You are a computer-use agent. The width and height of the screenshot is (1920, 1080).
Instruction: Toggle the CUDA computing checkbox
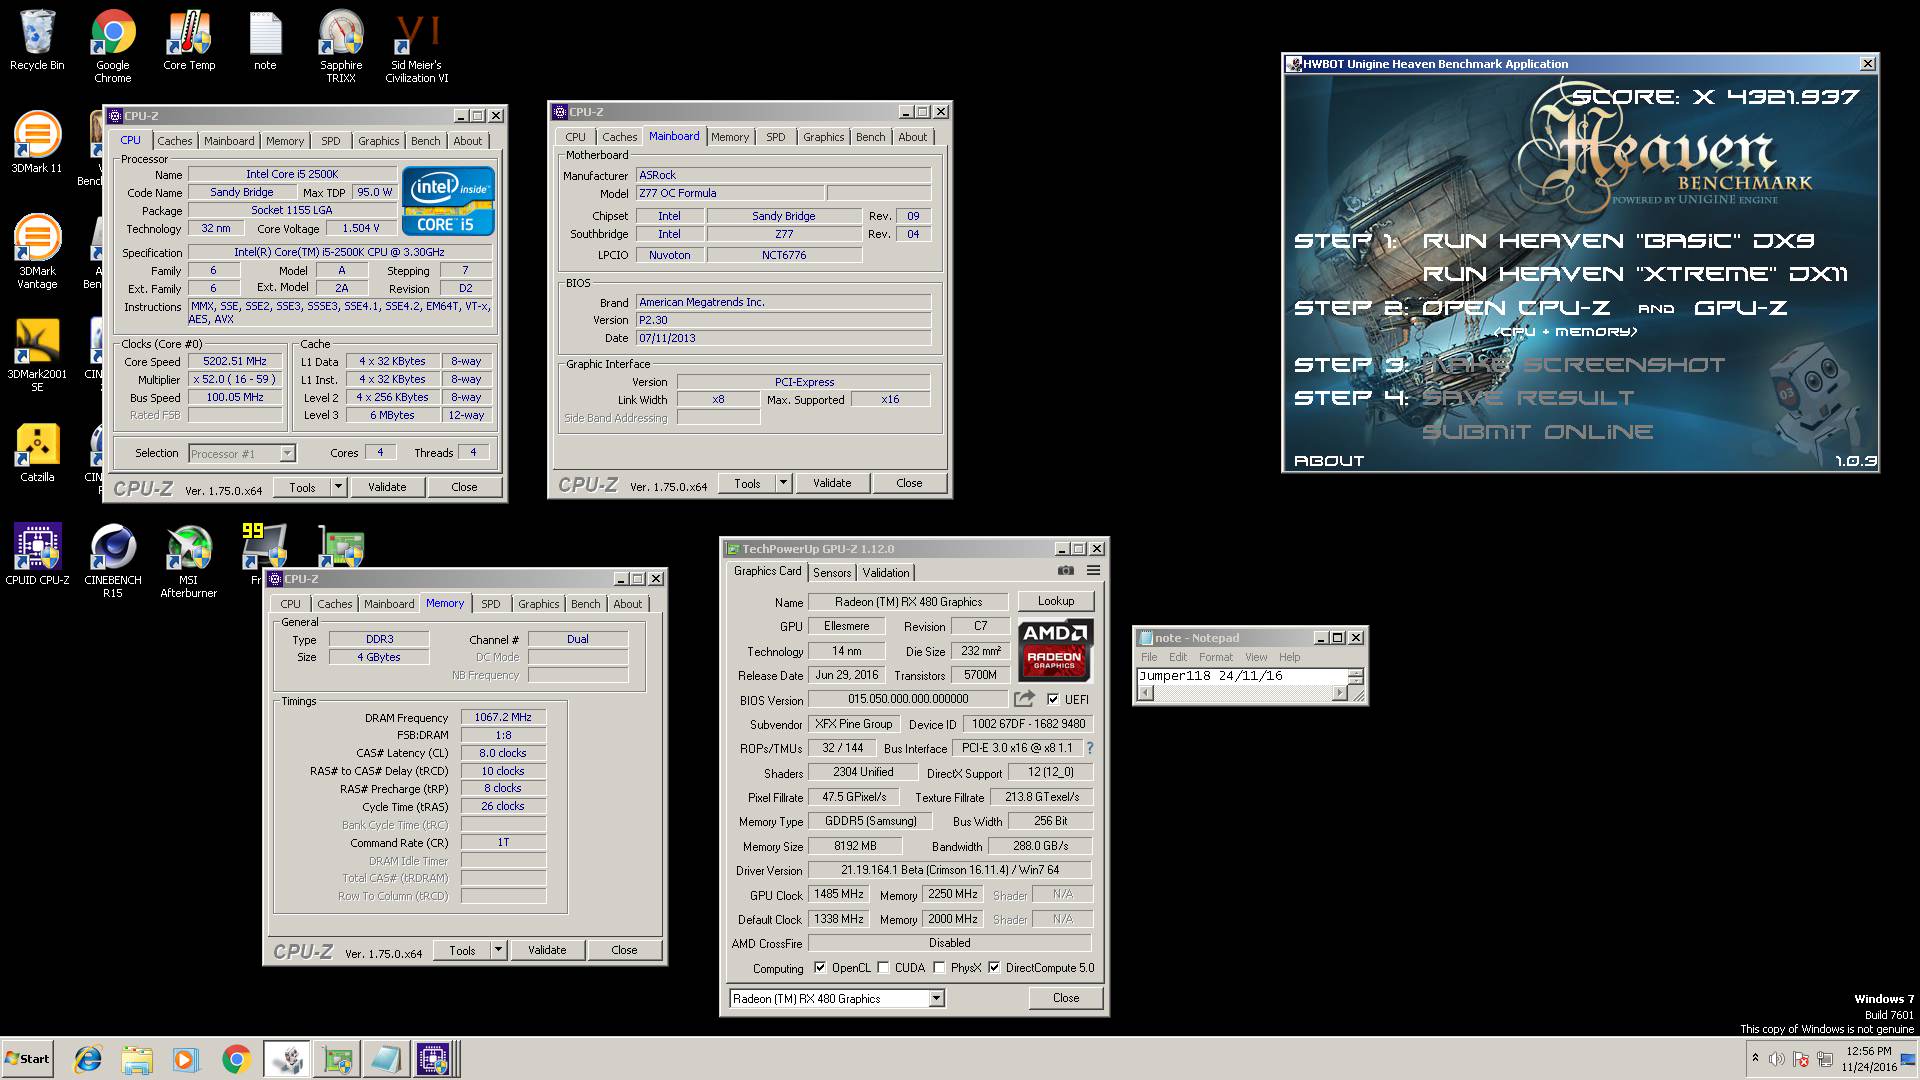point(883,967)
